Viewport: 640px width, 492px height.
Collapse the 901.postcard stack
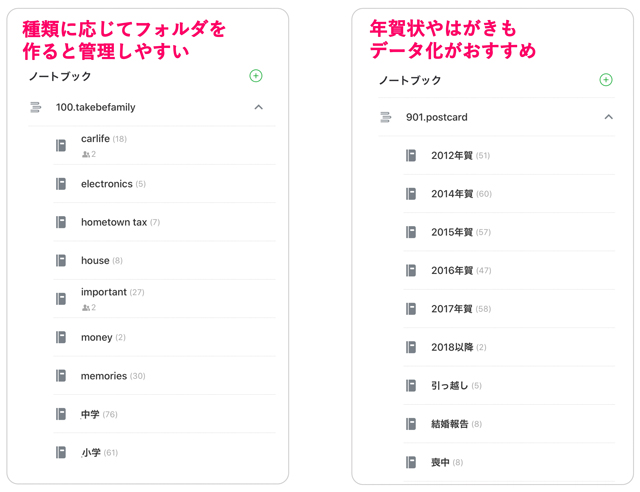tap(608, 117)
